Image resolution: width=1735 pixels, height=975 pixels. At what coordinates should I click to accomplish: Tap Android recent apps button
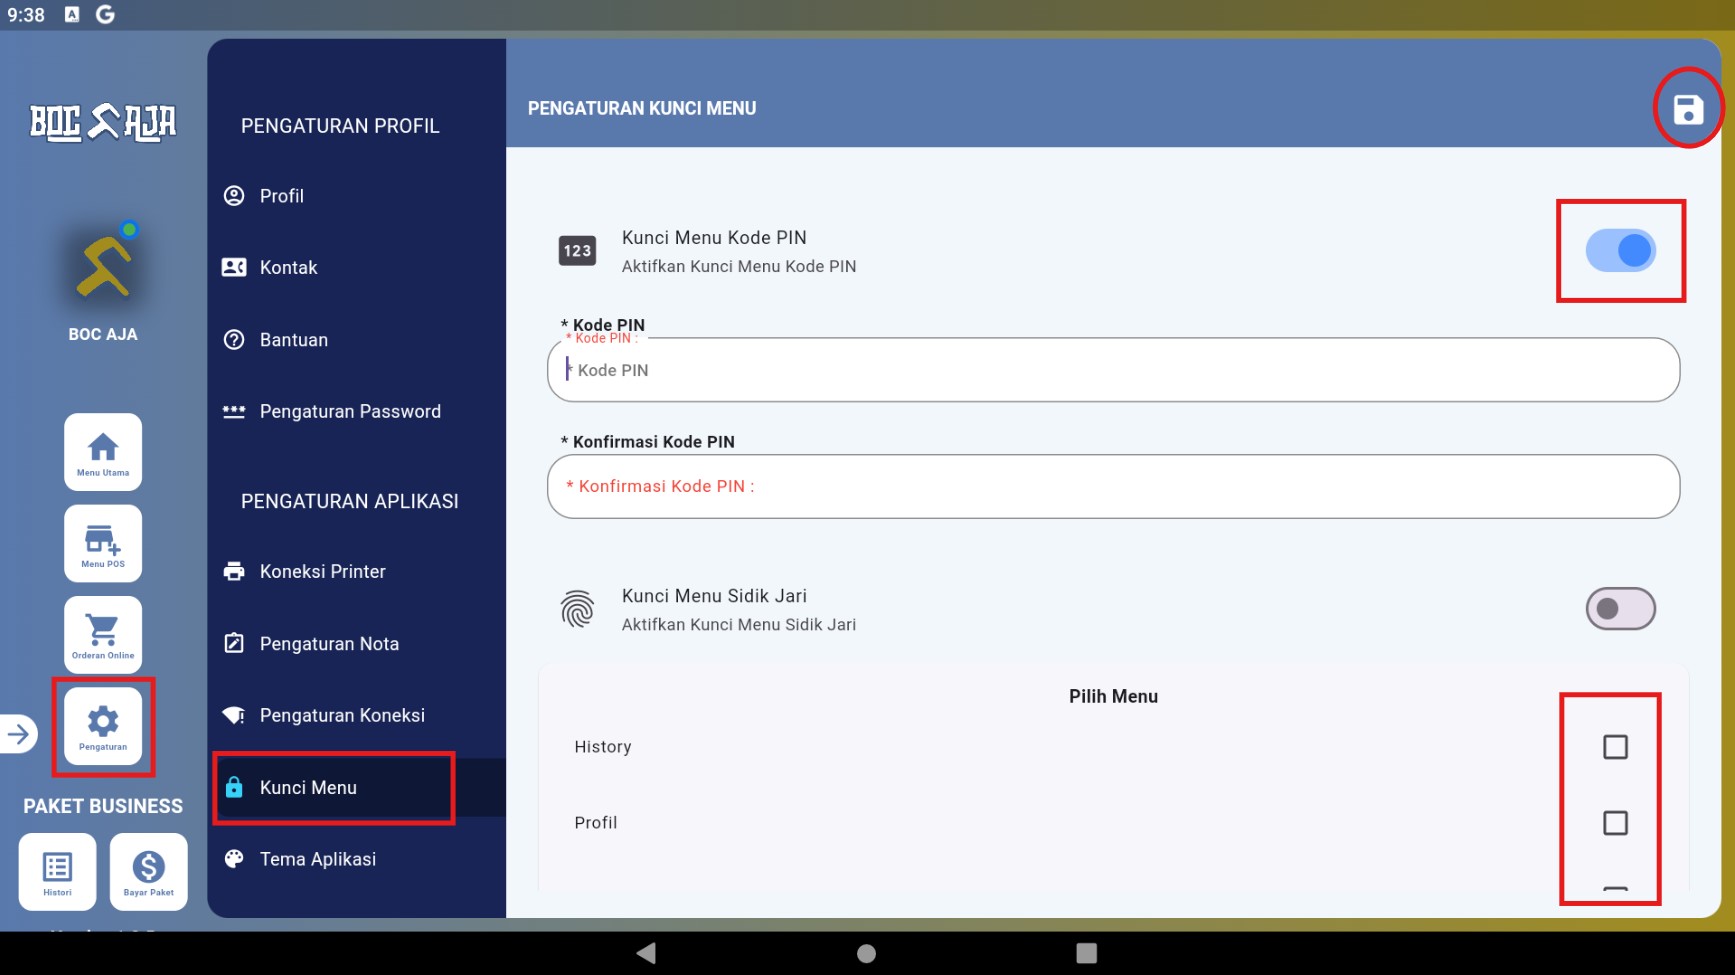[1087, 953]
